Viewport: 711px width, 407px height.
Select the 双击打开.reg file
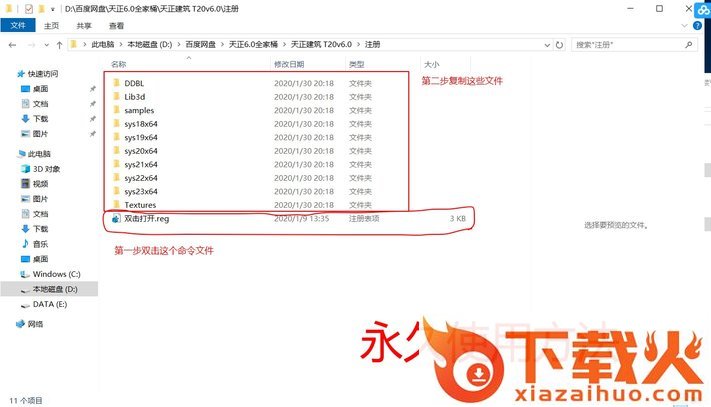[x=146, y=218]
